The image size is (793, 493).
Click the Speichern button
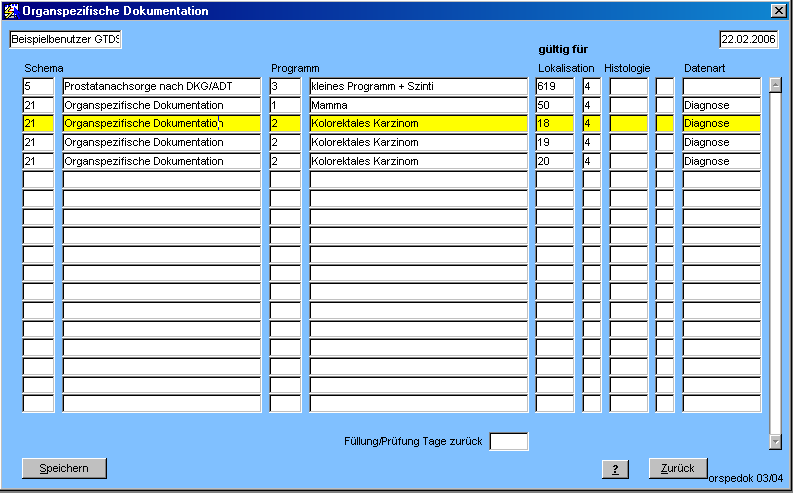[64, 468]
